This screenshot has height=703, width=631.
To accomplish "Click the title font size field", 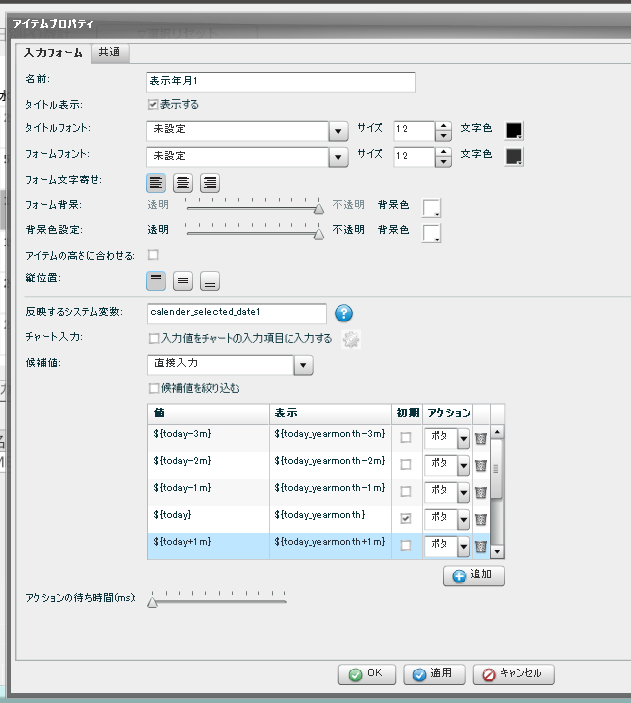I will 414,131.
